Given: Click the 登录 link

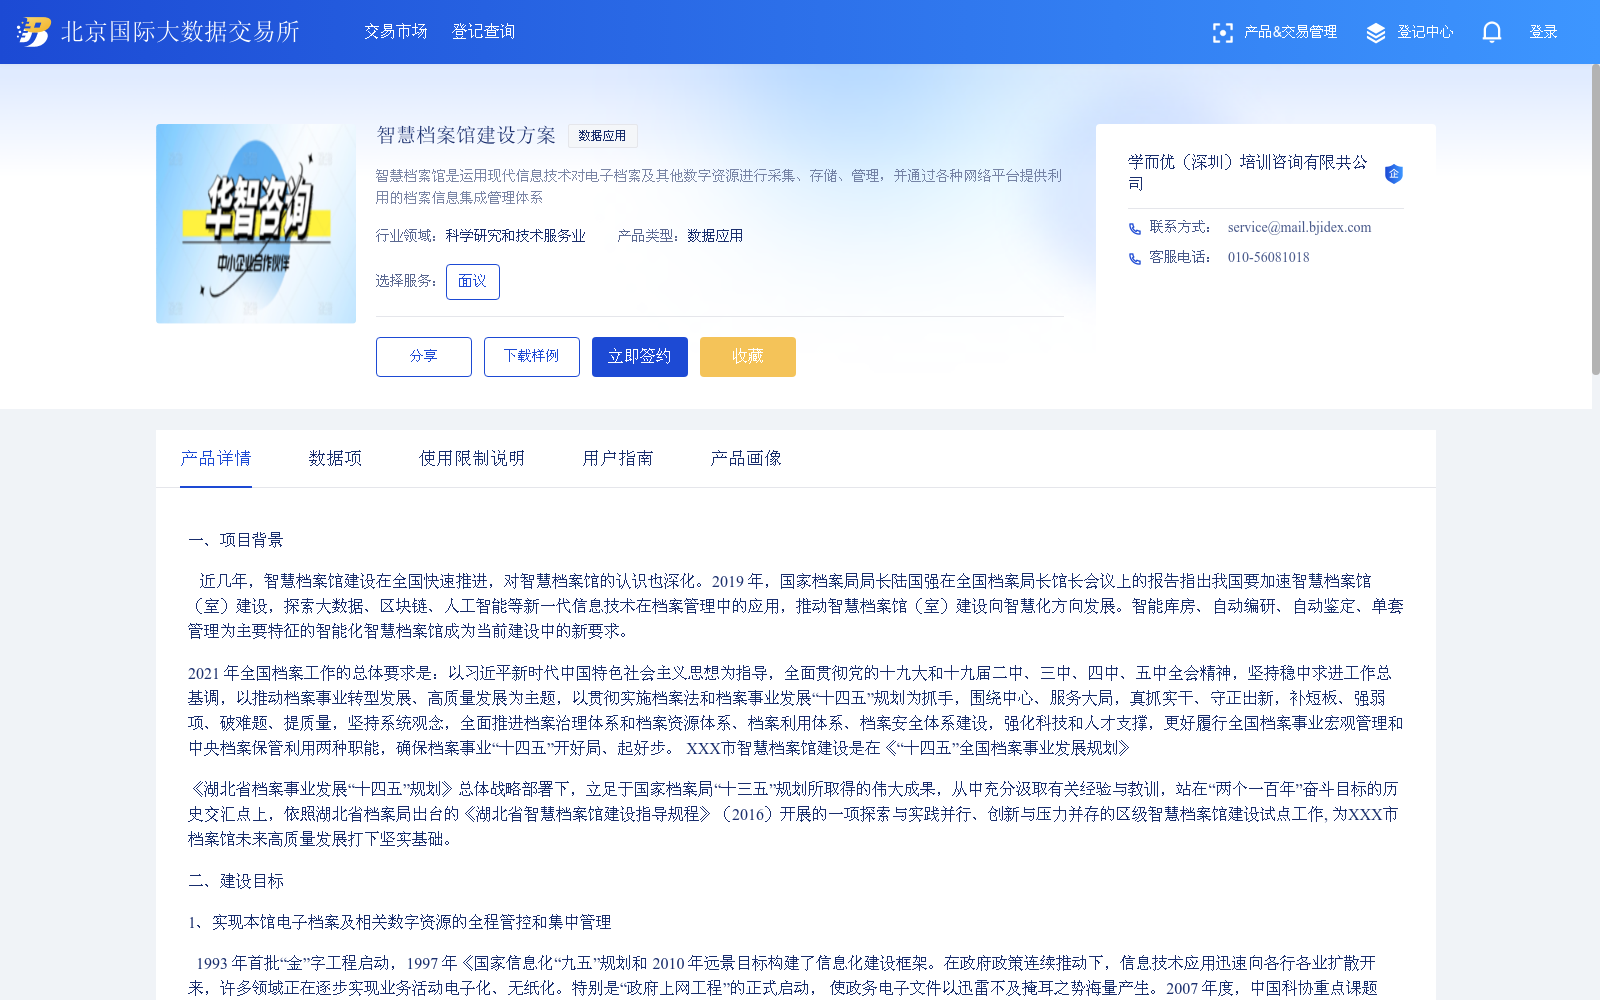Looking at the screenshot, I should pos(1544,32).
